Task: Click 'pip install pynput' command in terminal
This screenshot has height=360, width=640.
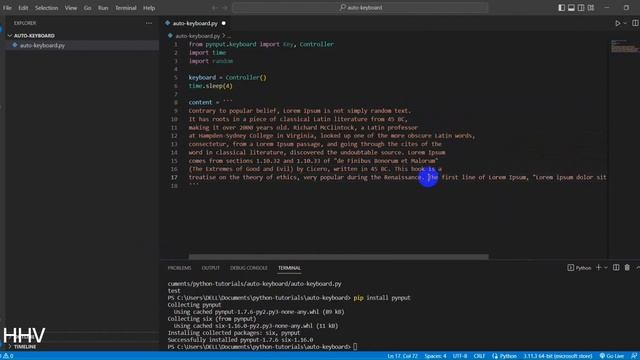Action: [382, 298]
